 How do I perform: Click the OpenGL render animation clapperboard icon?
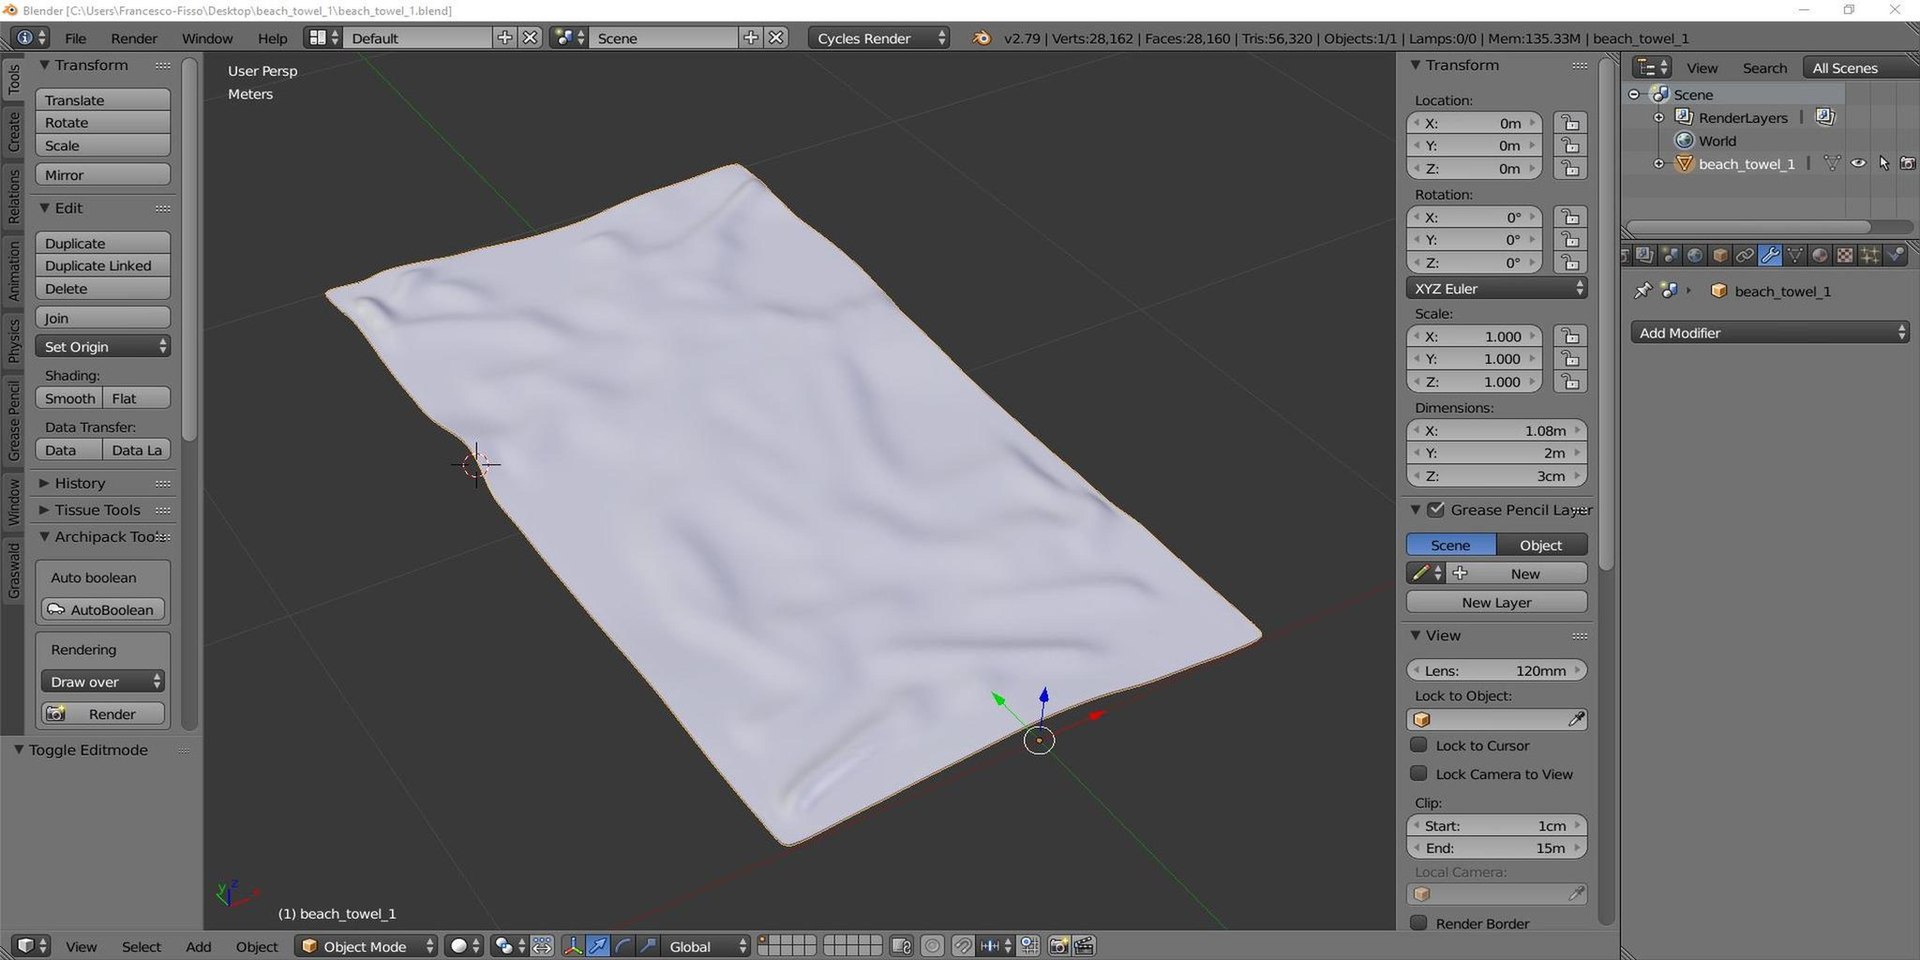click(1084, 946)
